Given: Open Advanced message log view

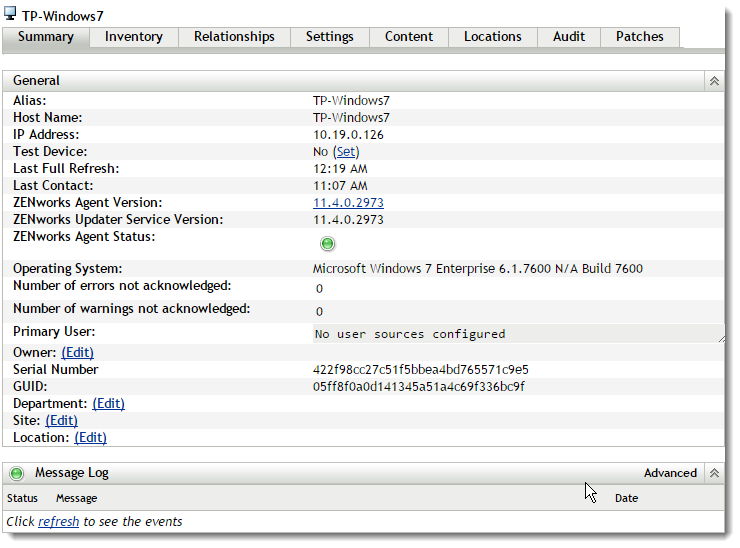Looking at the screenshot, I should [x=670, y=473].
